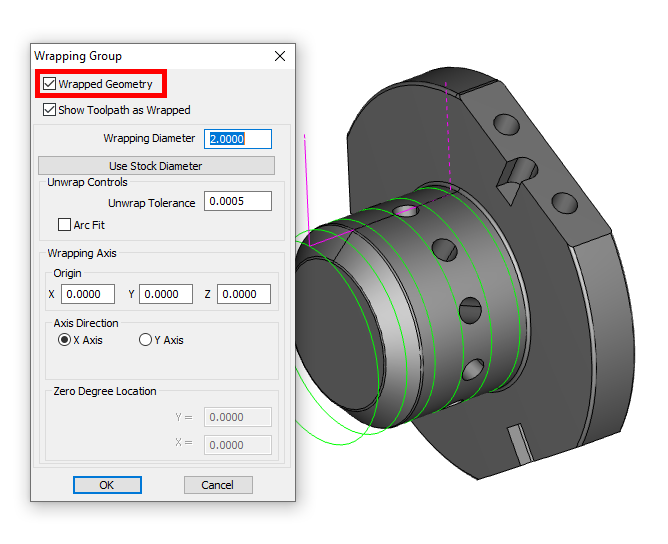668x544 pixels.
Task: Select the Y Axis radio button
Action: click(x=145, y=340)
